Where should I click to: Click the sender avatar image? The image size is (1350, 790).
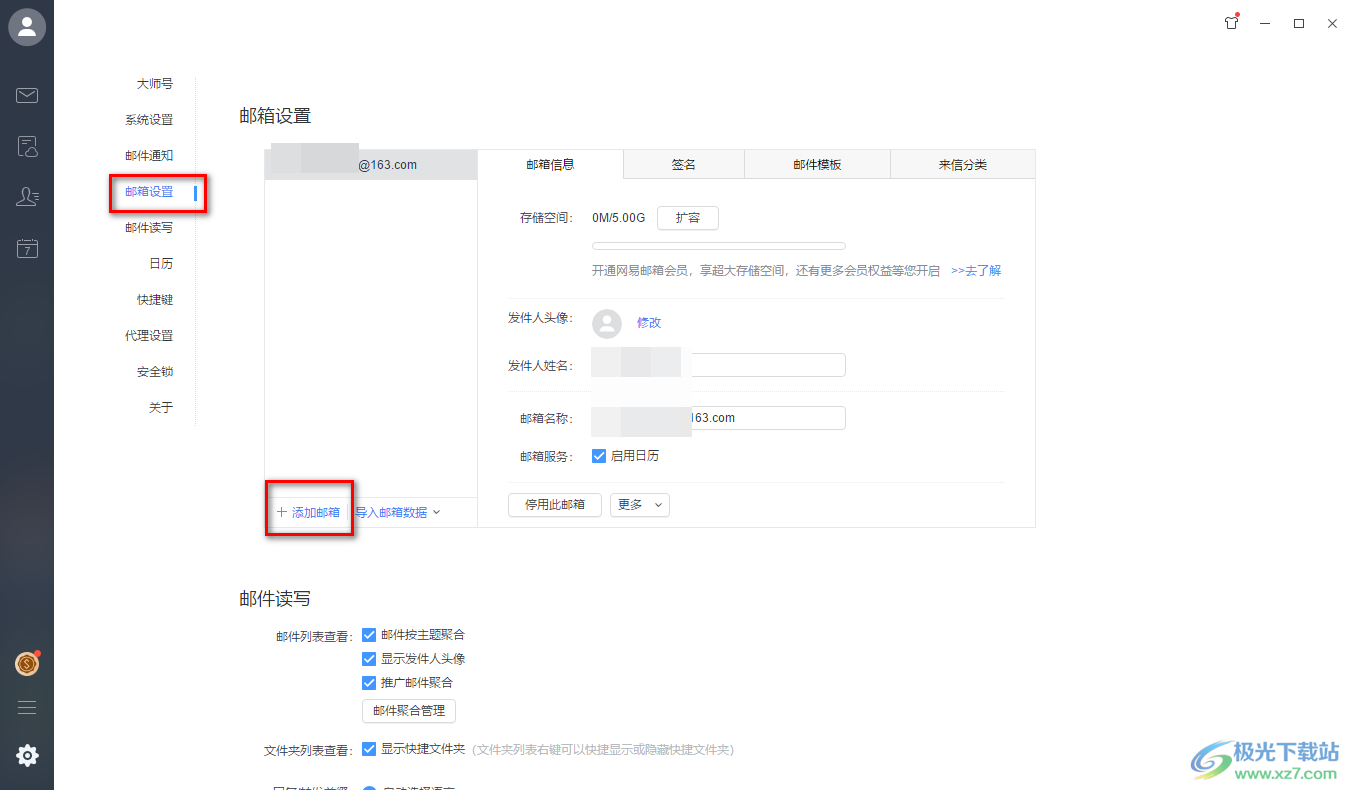tap(607, 323)
